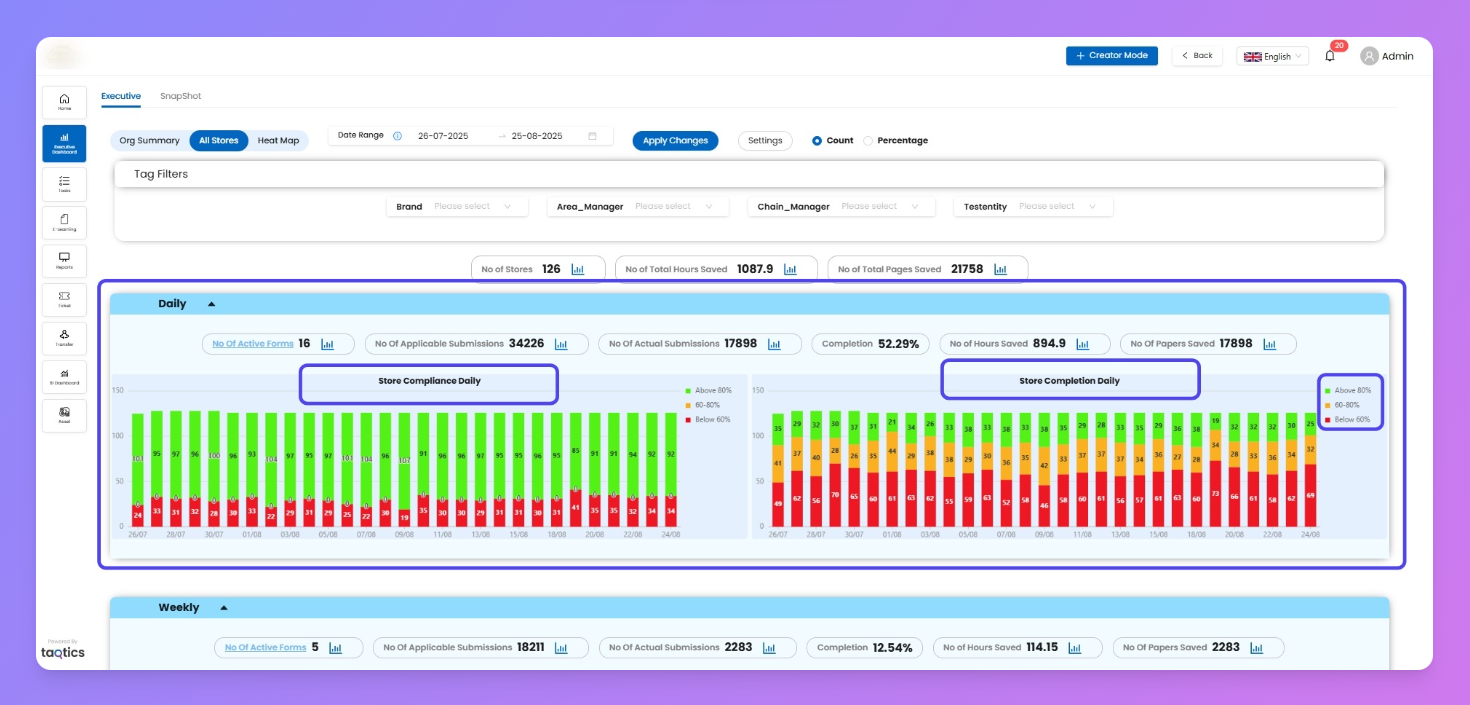Screen dimensions: 1470x705
Task: Open Tasks icon in sidebar
Action: (x=64, y=184)
